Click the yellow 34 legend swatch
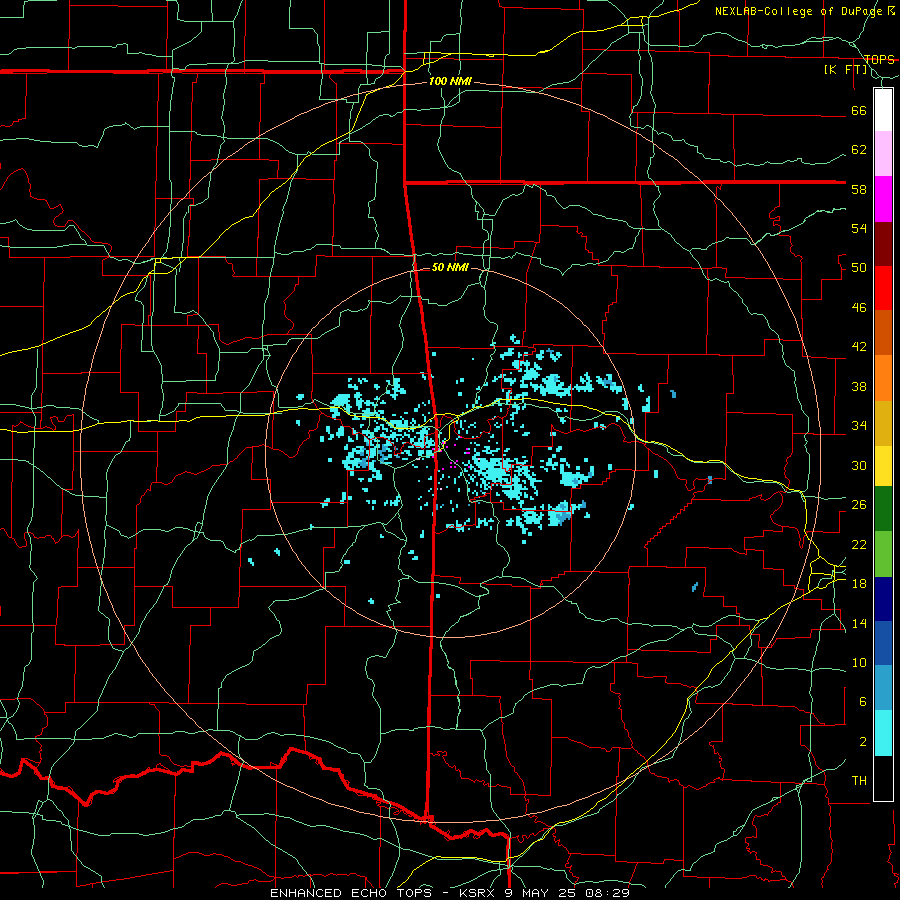This screenshot has width=900, height=900. coord(883,465)
